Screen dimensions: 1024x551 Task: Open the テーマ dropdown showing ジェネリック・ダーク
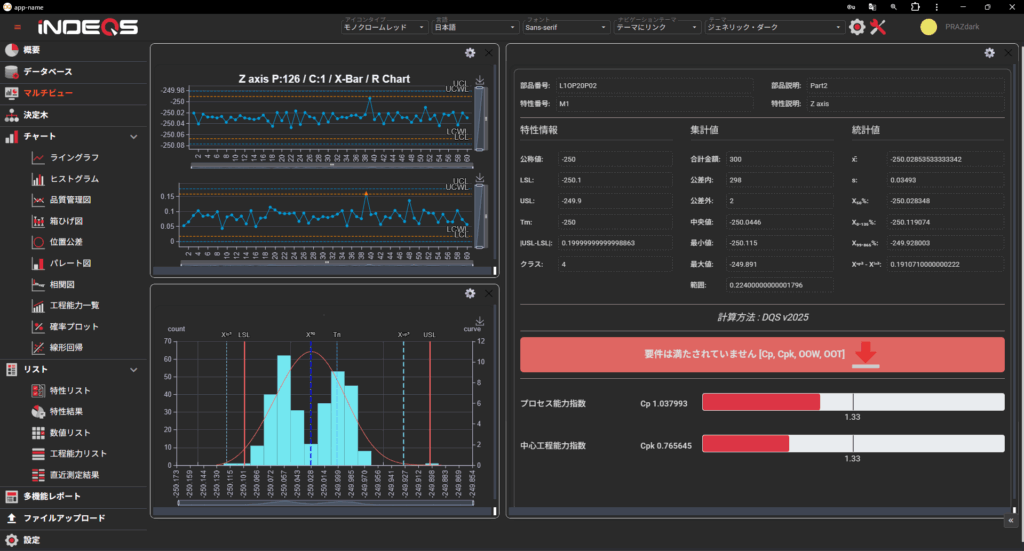pos(771,28)
